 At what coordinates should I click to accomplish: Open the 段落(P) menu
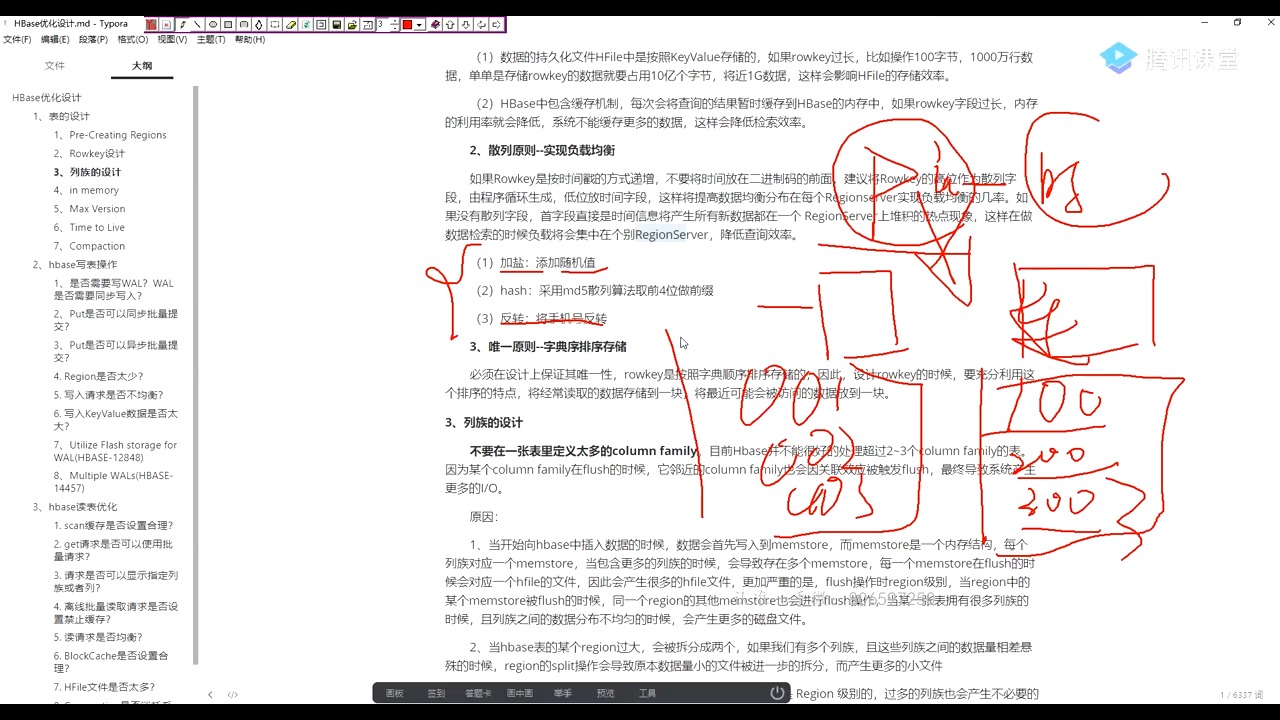pos(94,40)
